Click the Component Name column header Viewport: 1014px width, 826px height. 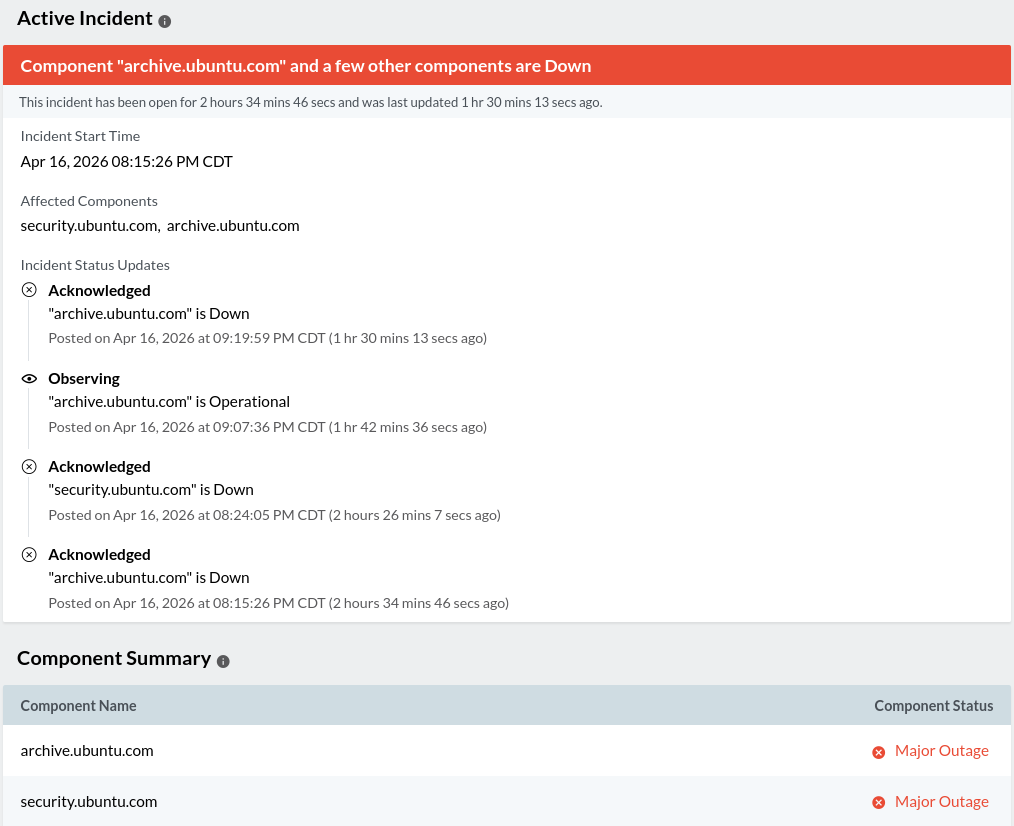point(78,706)
